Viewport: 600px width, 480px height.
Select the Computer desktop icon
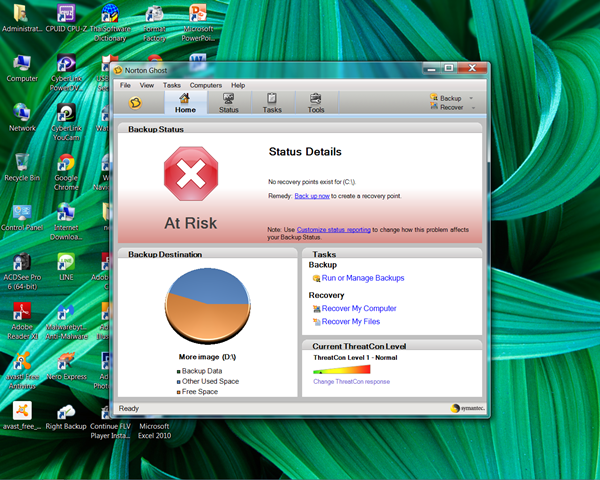tap(22, 68)
